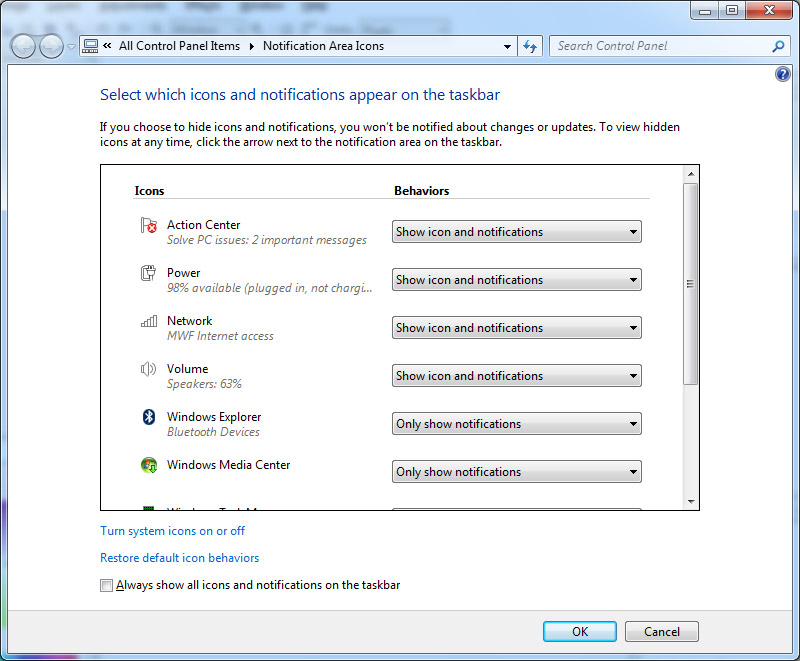The height and width of the screenshot is (661, 800).
Task: Click the Action Center flag icon
Action: 148,225
